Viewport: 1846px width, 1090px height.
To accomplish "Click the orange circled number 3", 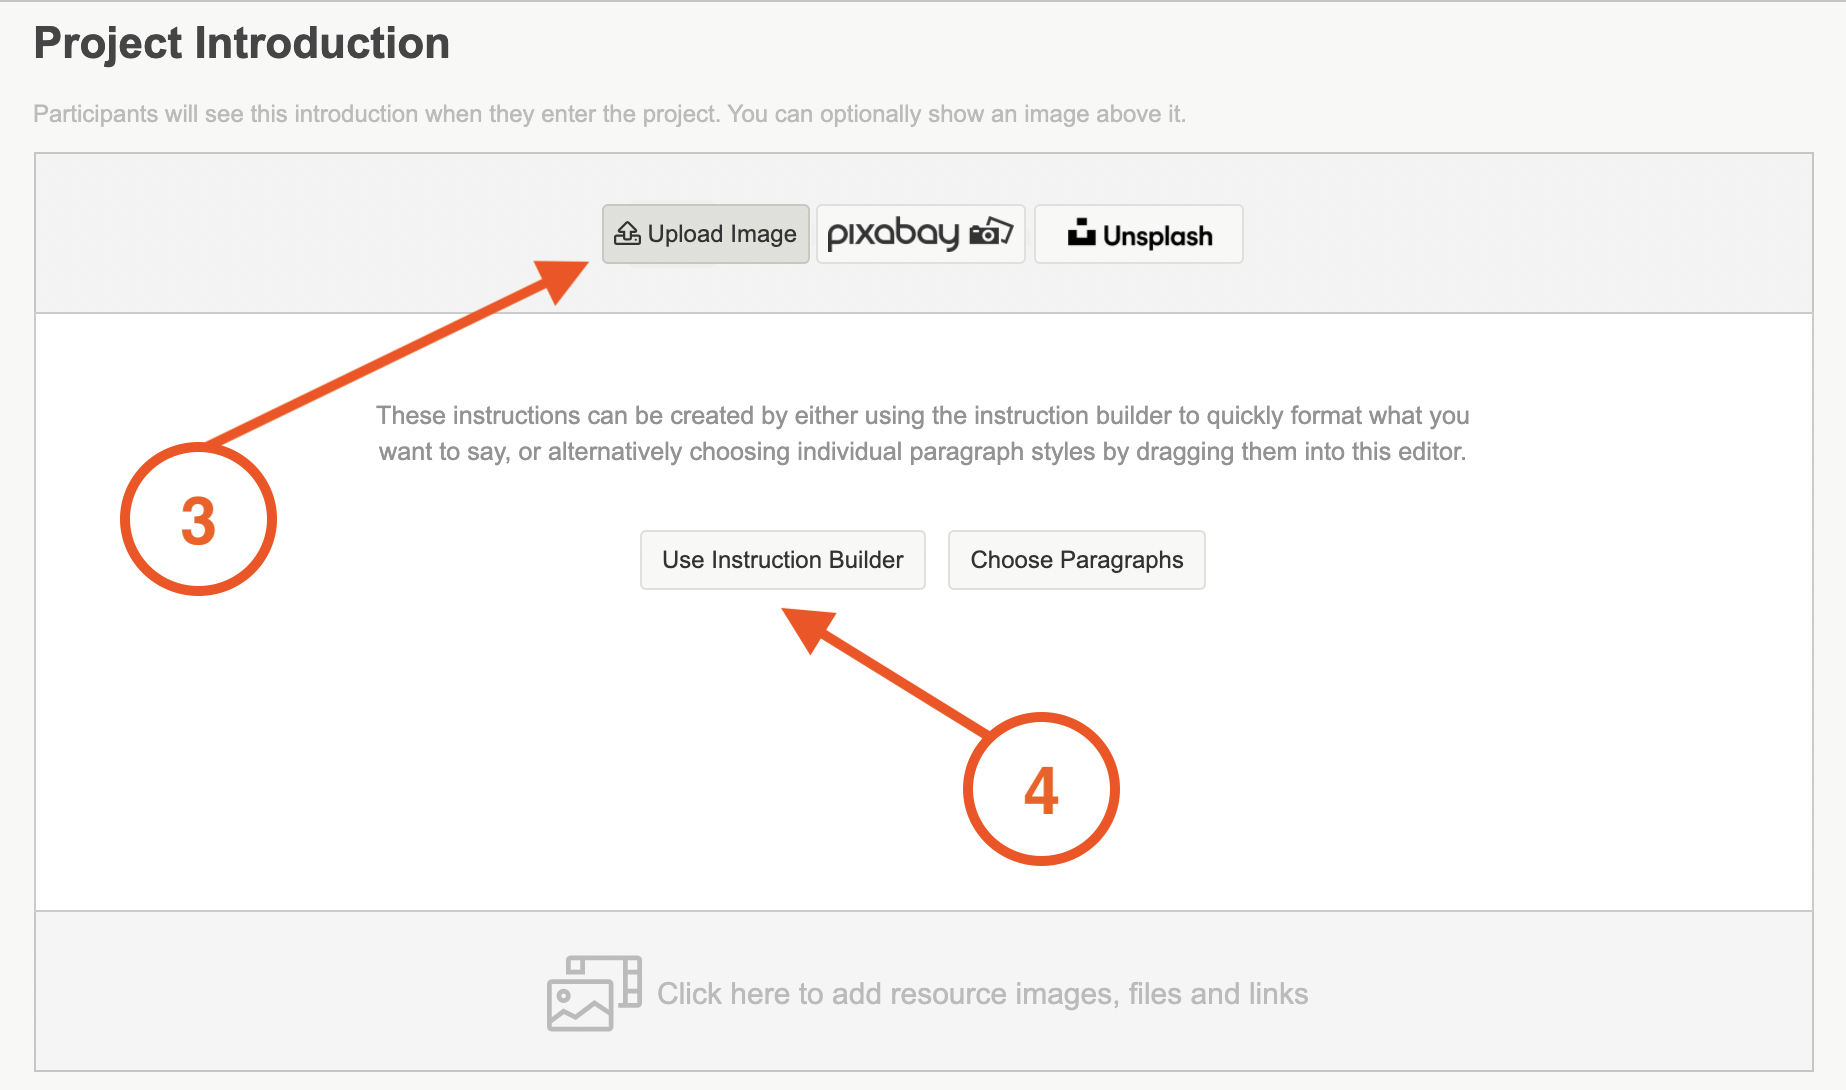I will pos(198,520).
